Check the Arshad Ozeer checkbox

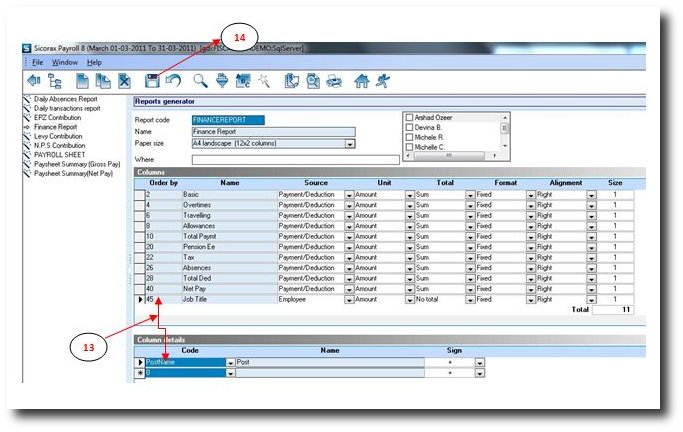pyautogui.click(x=409, y=119)
